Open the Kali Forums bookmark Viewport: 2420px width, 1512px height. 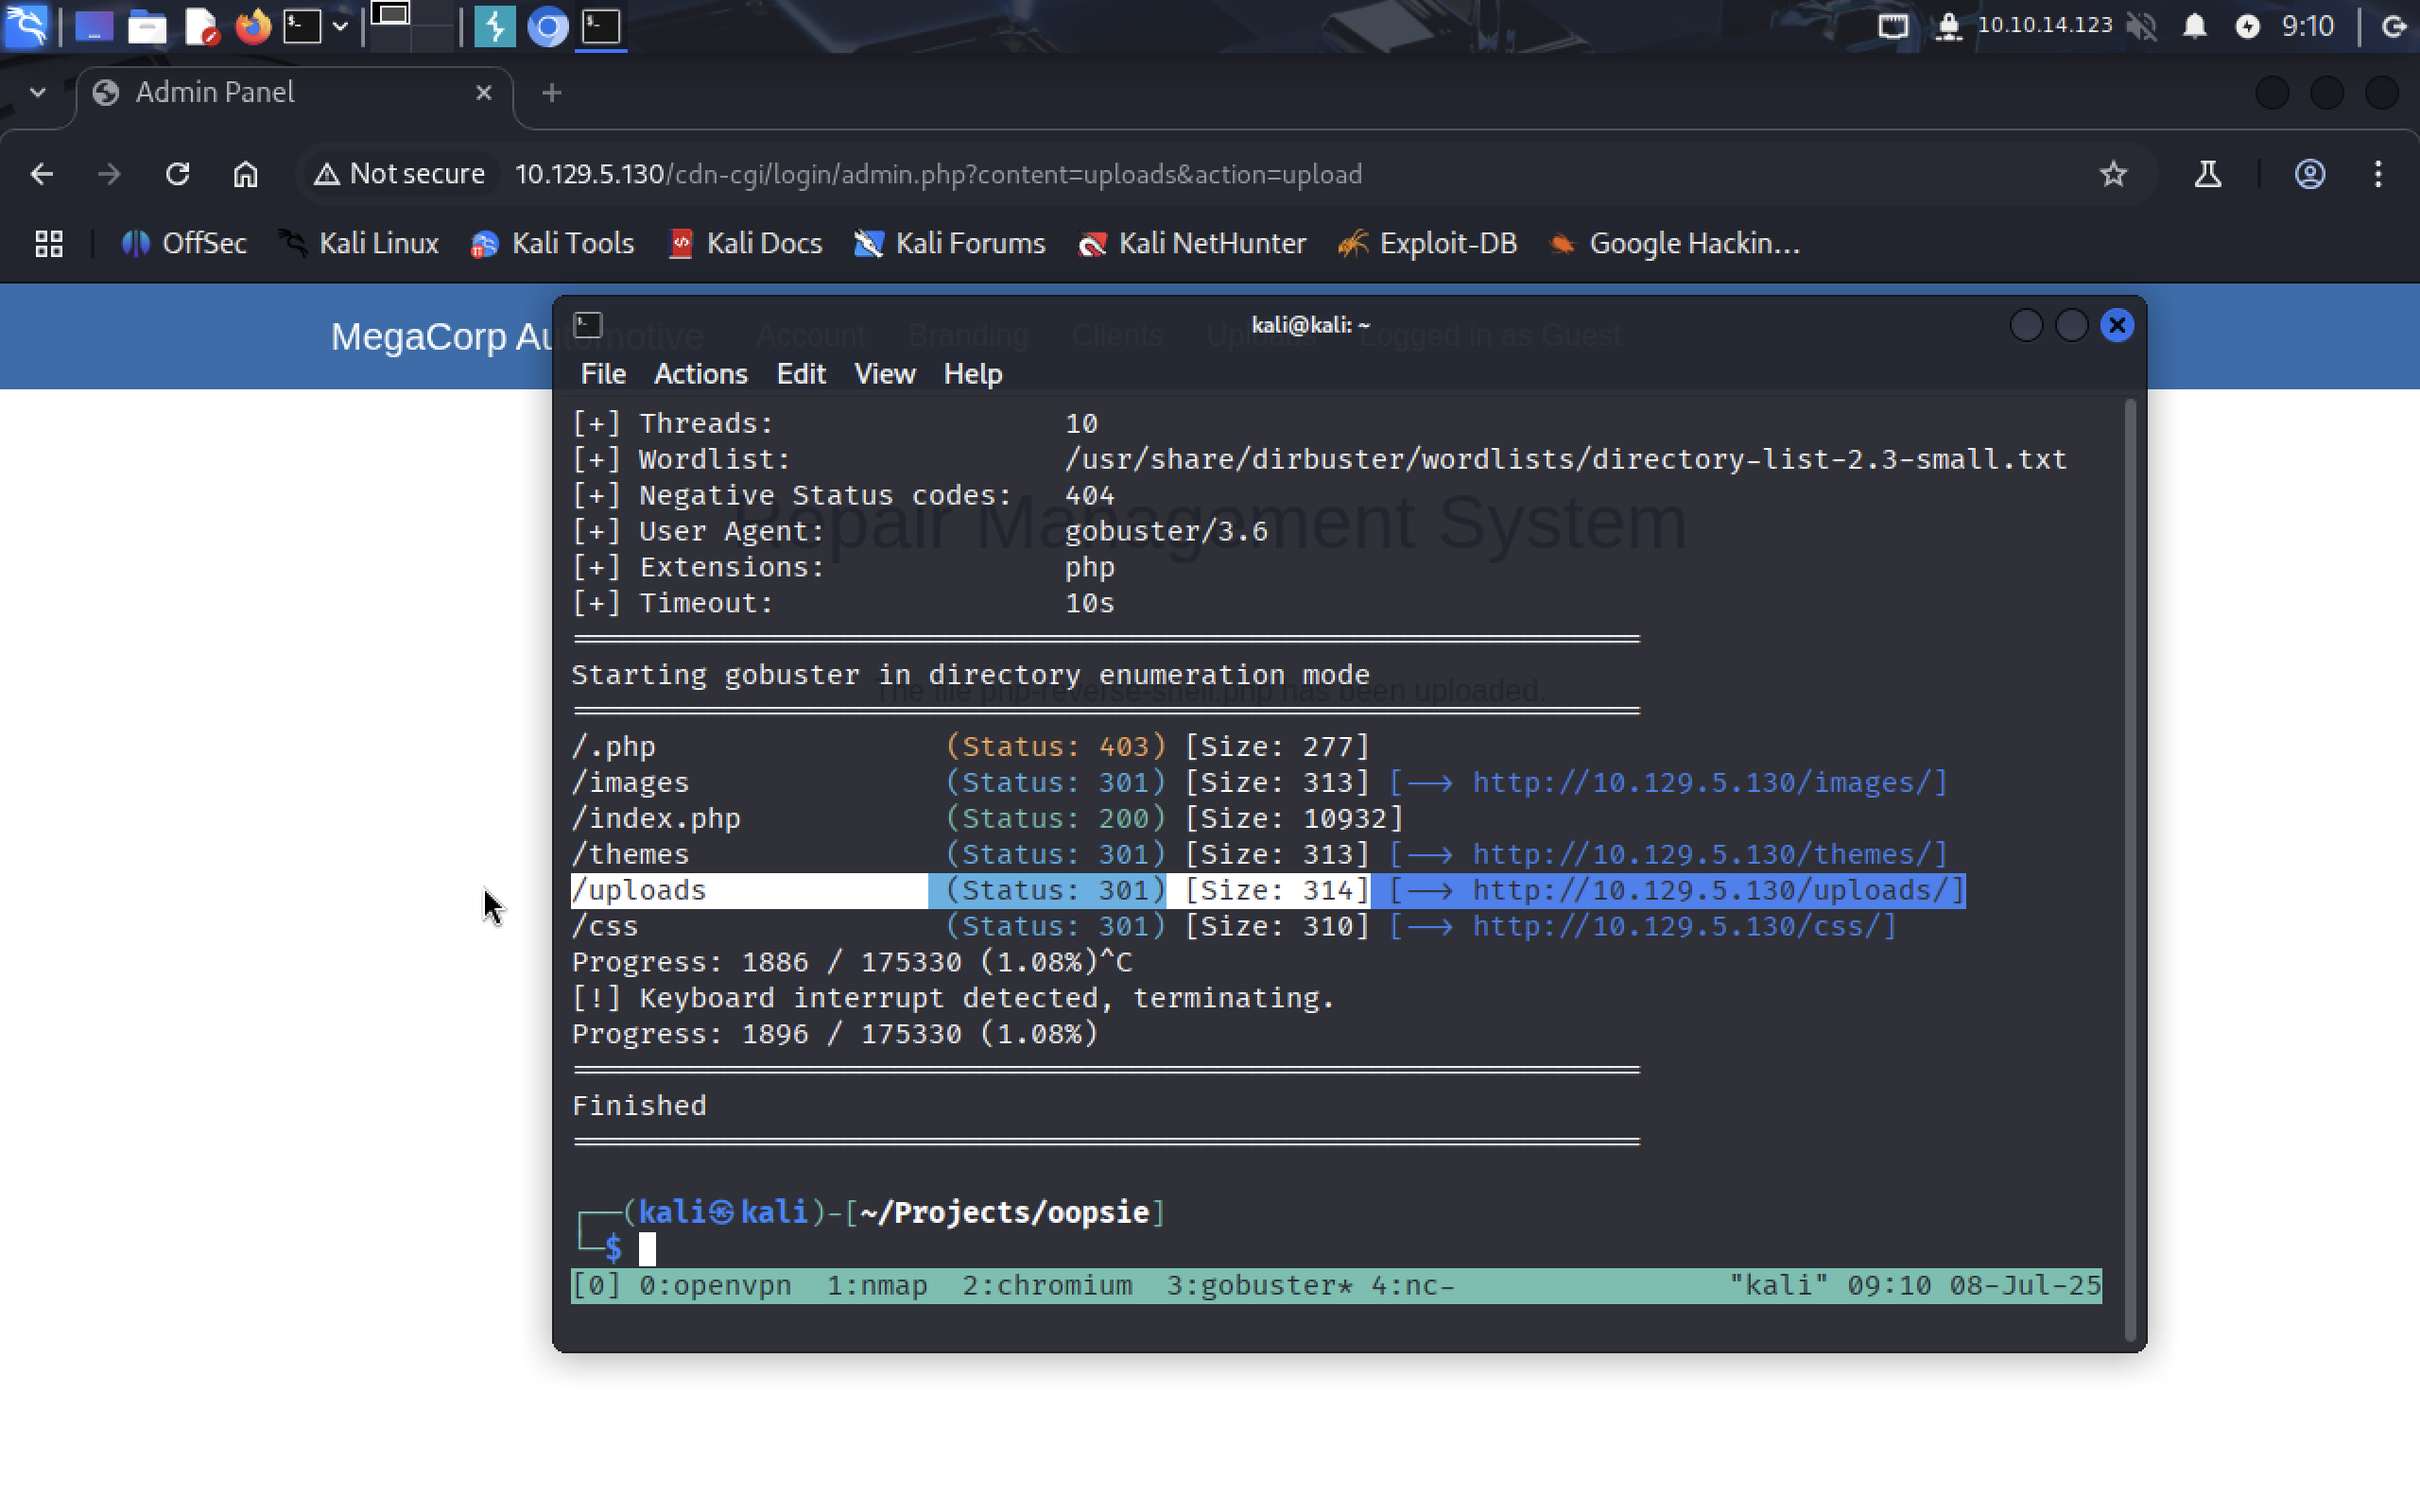coord(949,243)
